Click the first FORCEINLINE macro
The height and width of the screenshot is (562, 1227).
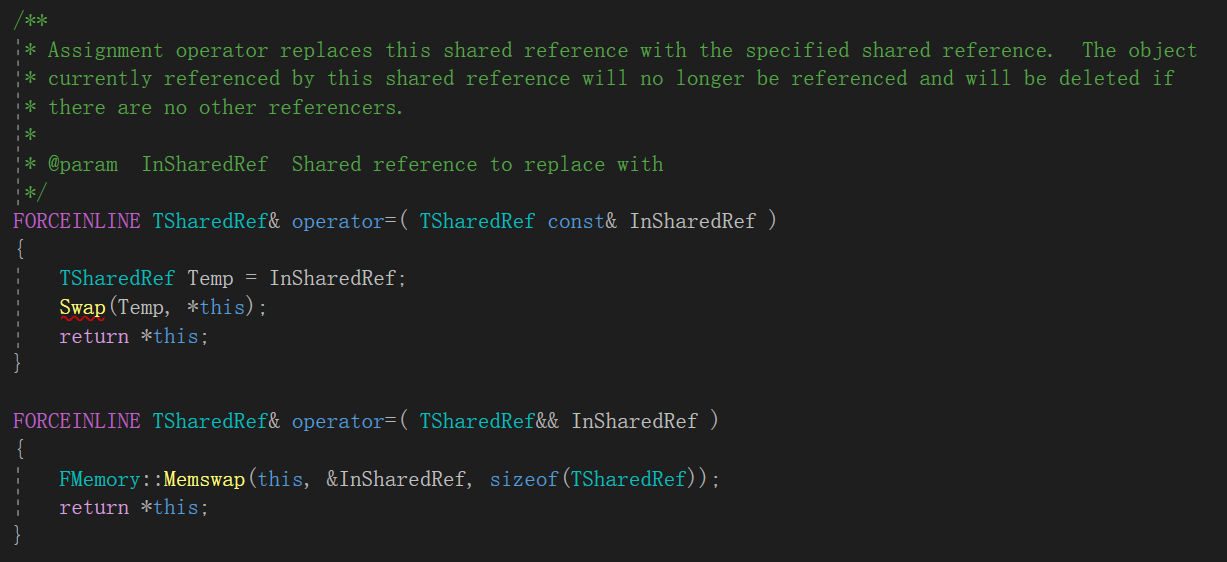pyautogui.click(x=76, y=221)
